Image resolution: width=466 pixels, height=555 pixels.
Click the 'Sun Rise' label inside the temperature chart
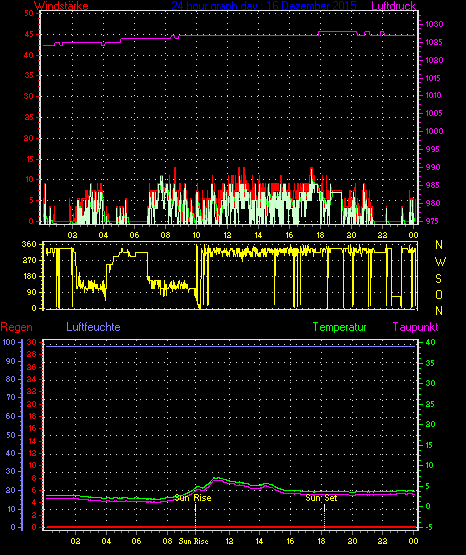coord(193,498)
